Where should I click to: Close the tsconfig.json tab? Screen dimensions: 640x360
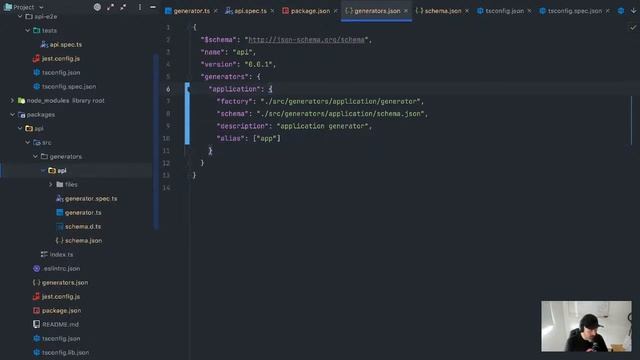529,11
